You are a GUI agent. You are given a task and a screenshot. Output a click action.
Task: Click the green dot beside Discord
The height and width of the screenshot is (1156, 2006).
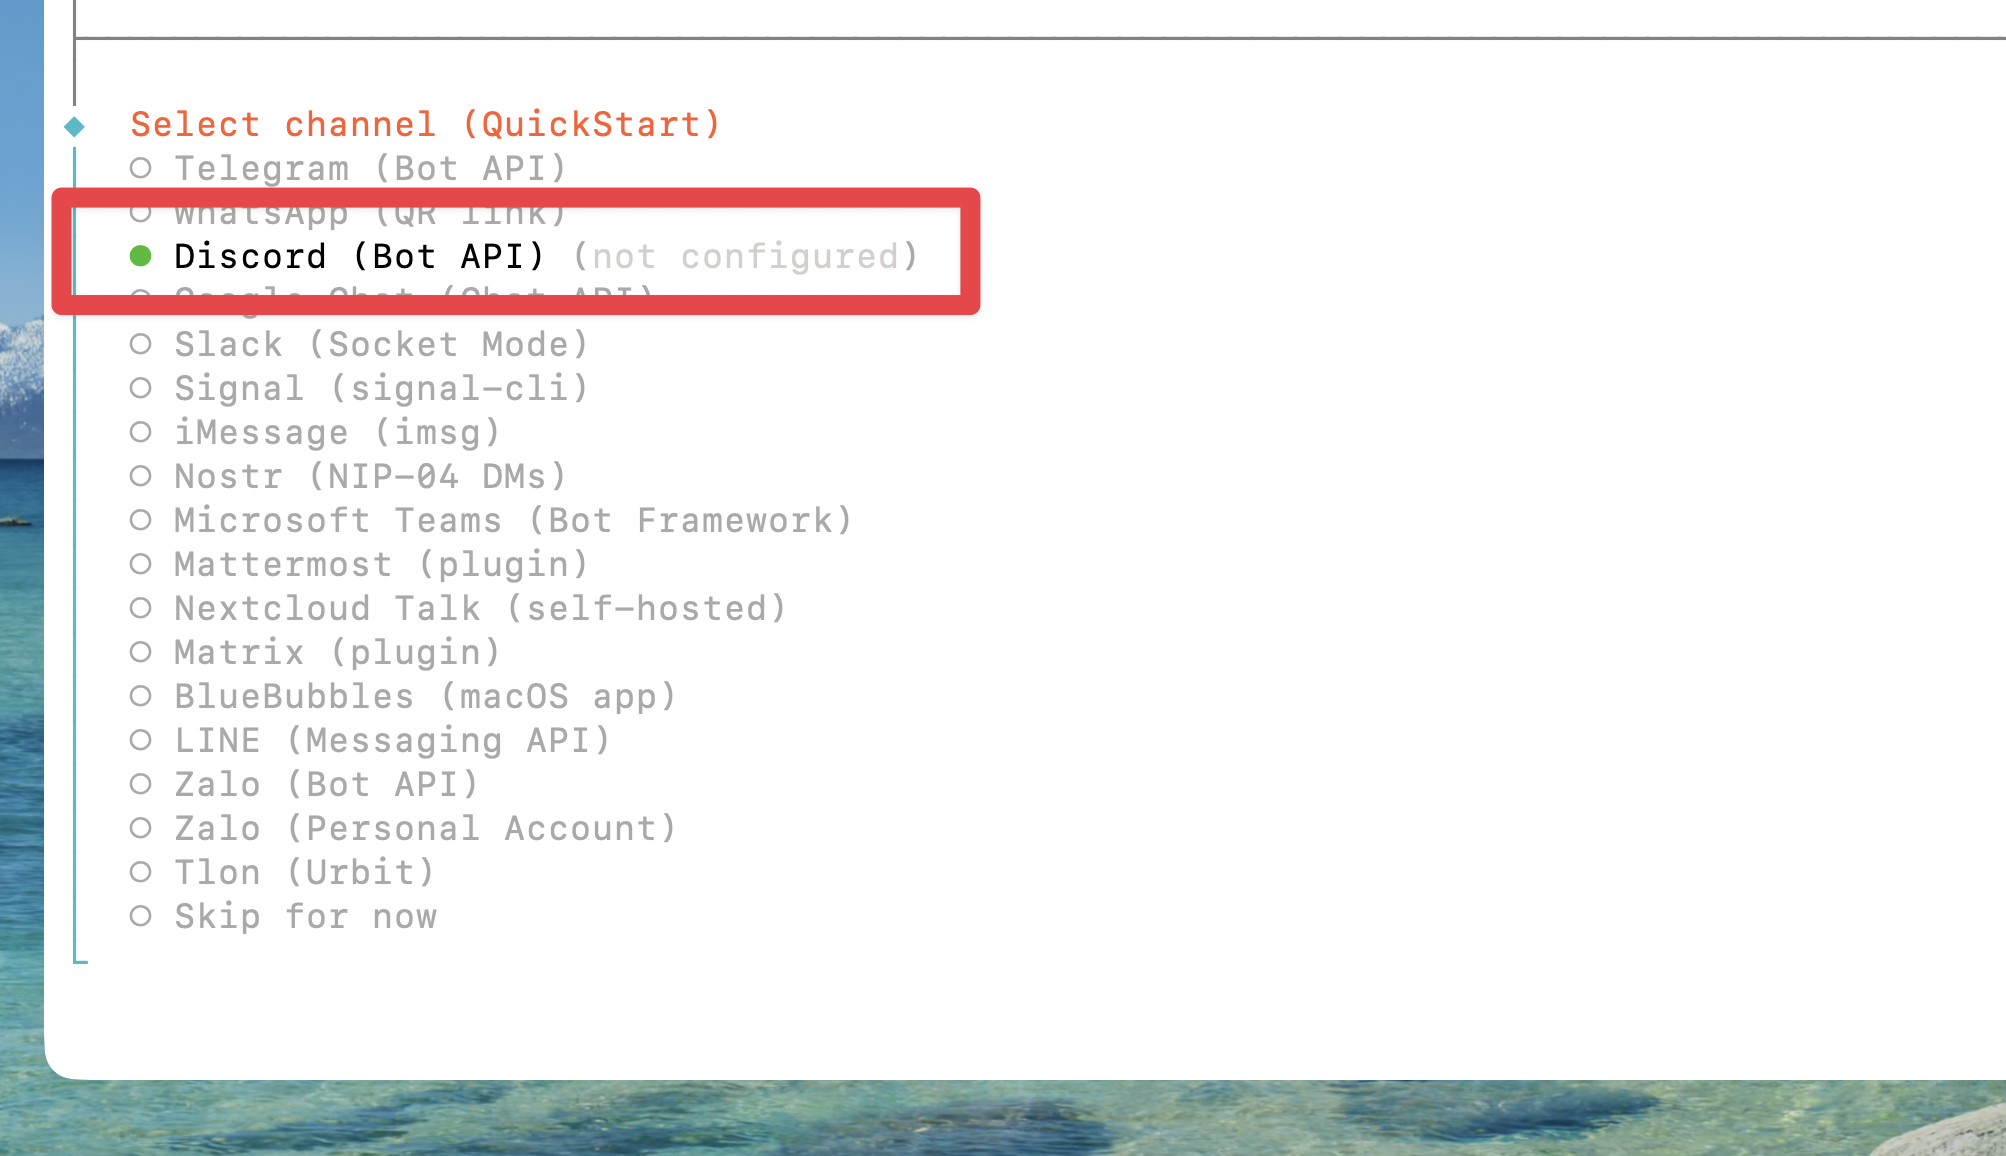pyautogui.click(x=141, y=257)
